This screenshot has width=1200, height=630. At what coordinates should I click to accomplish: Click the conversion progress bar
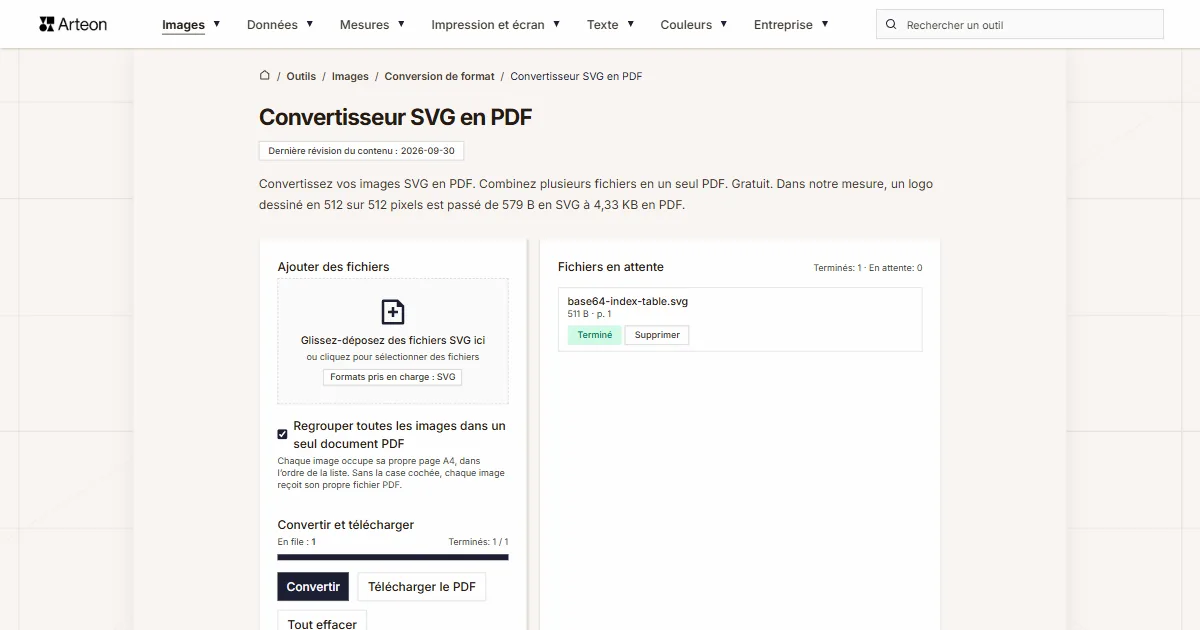point(393,557)
